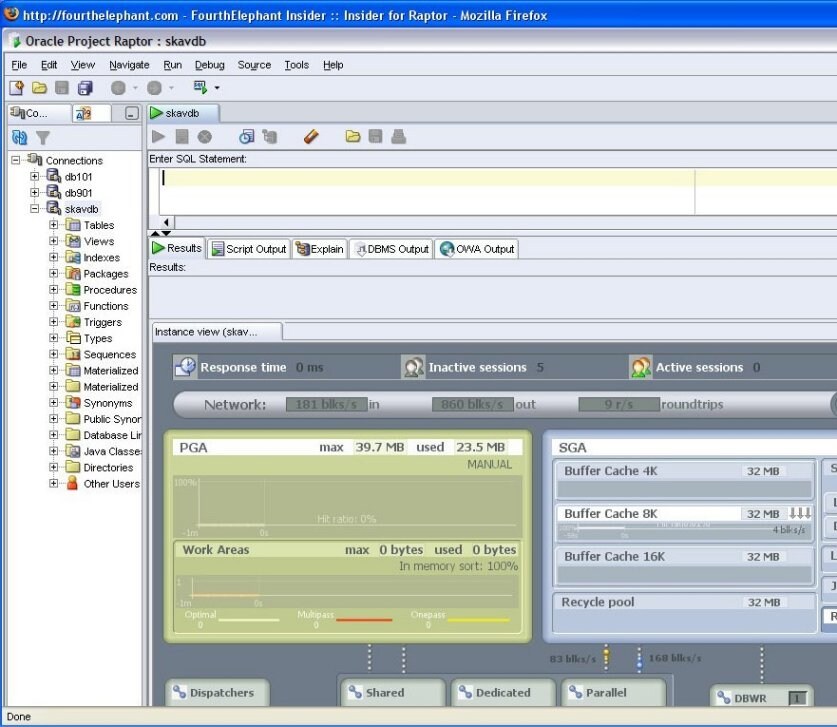Click the Active sessions icon

[x=641, y=367]
